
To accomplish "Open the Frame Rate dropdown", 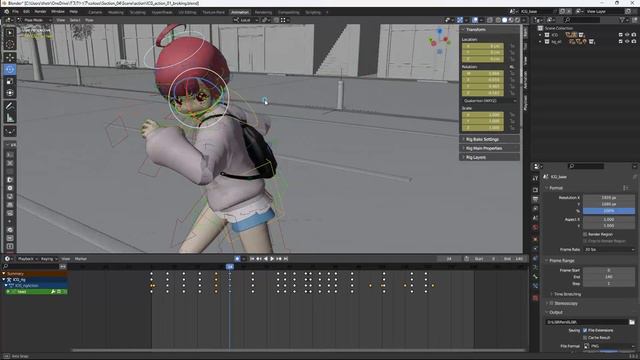I will (x=609, y=249).
